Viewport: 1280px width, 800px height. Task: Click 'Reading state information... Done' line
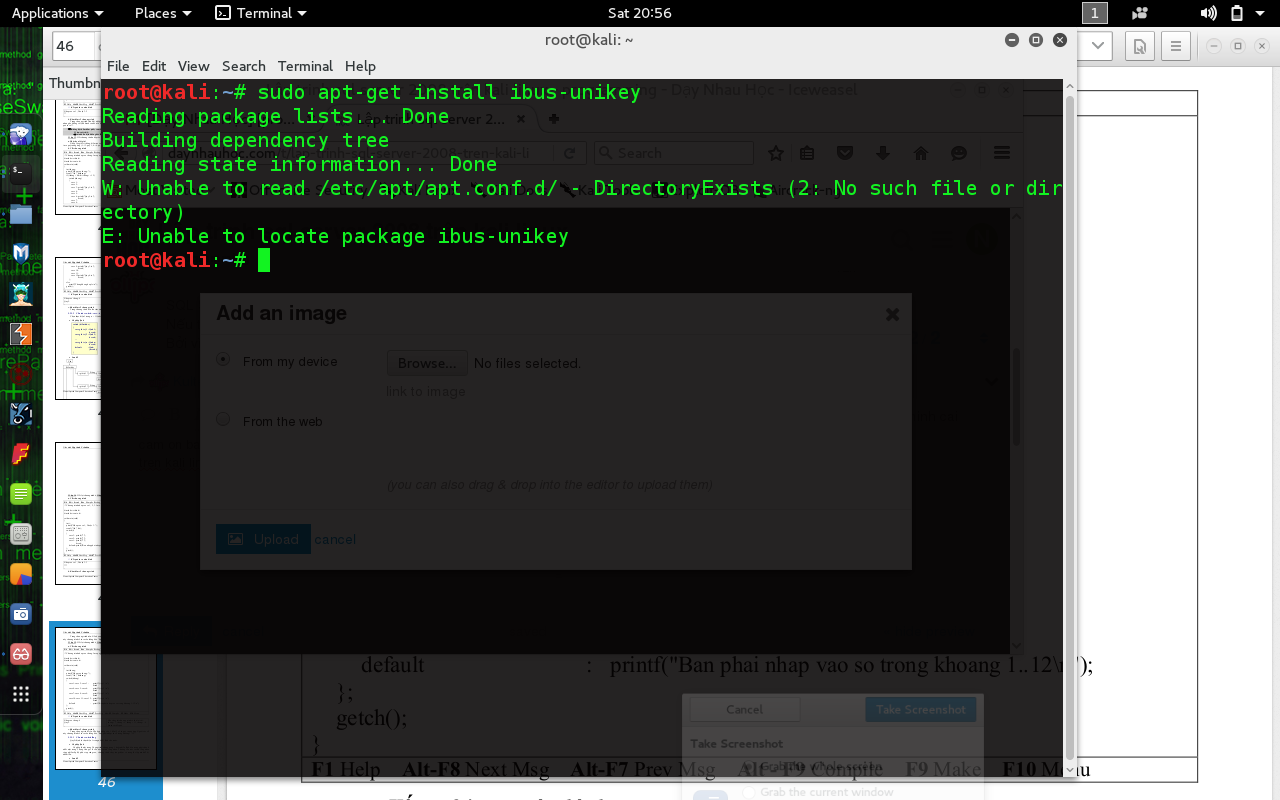(300, 164)
